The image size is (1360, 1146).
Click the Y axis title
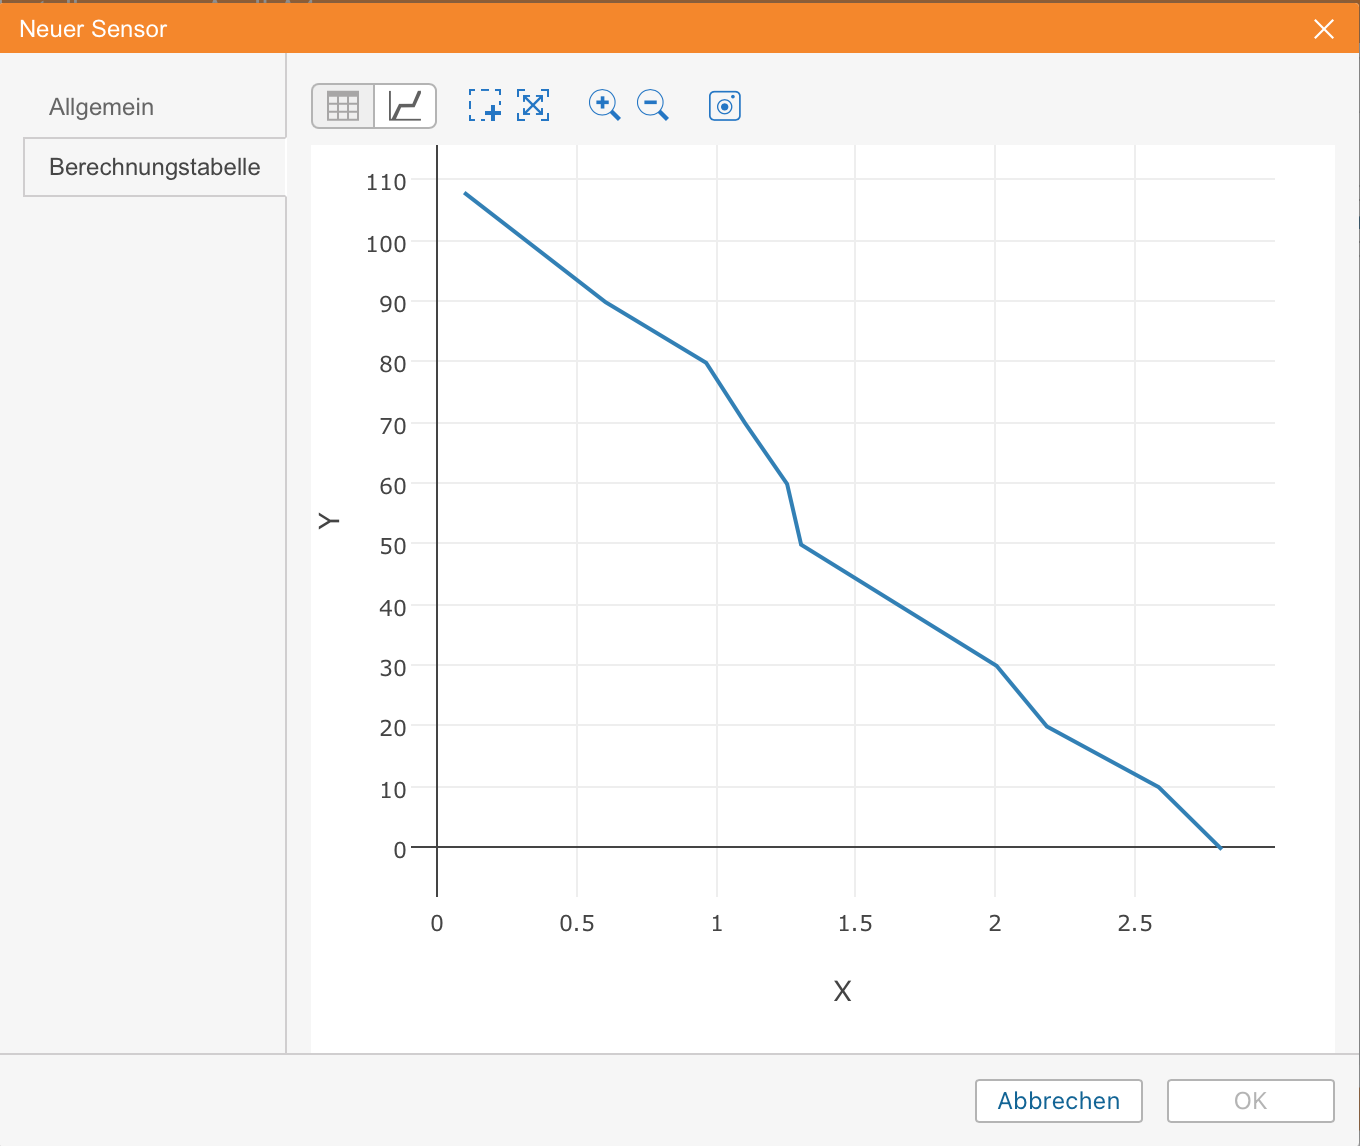click(329, 521)
